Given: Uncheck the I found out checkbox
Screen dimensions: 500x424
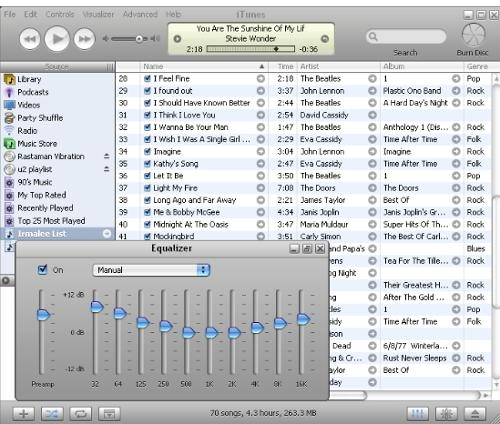Looking at the screenshot, I should 147,91.
